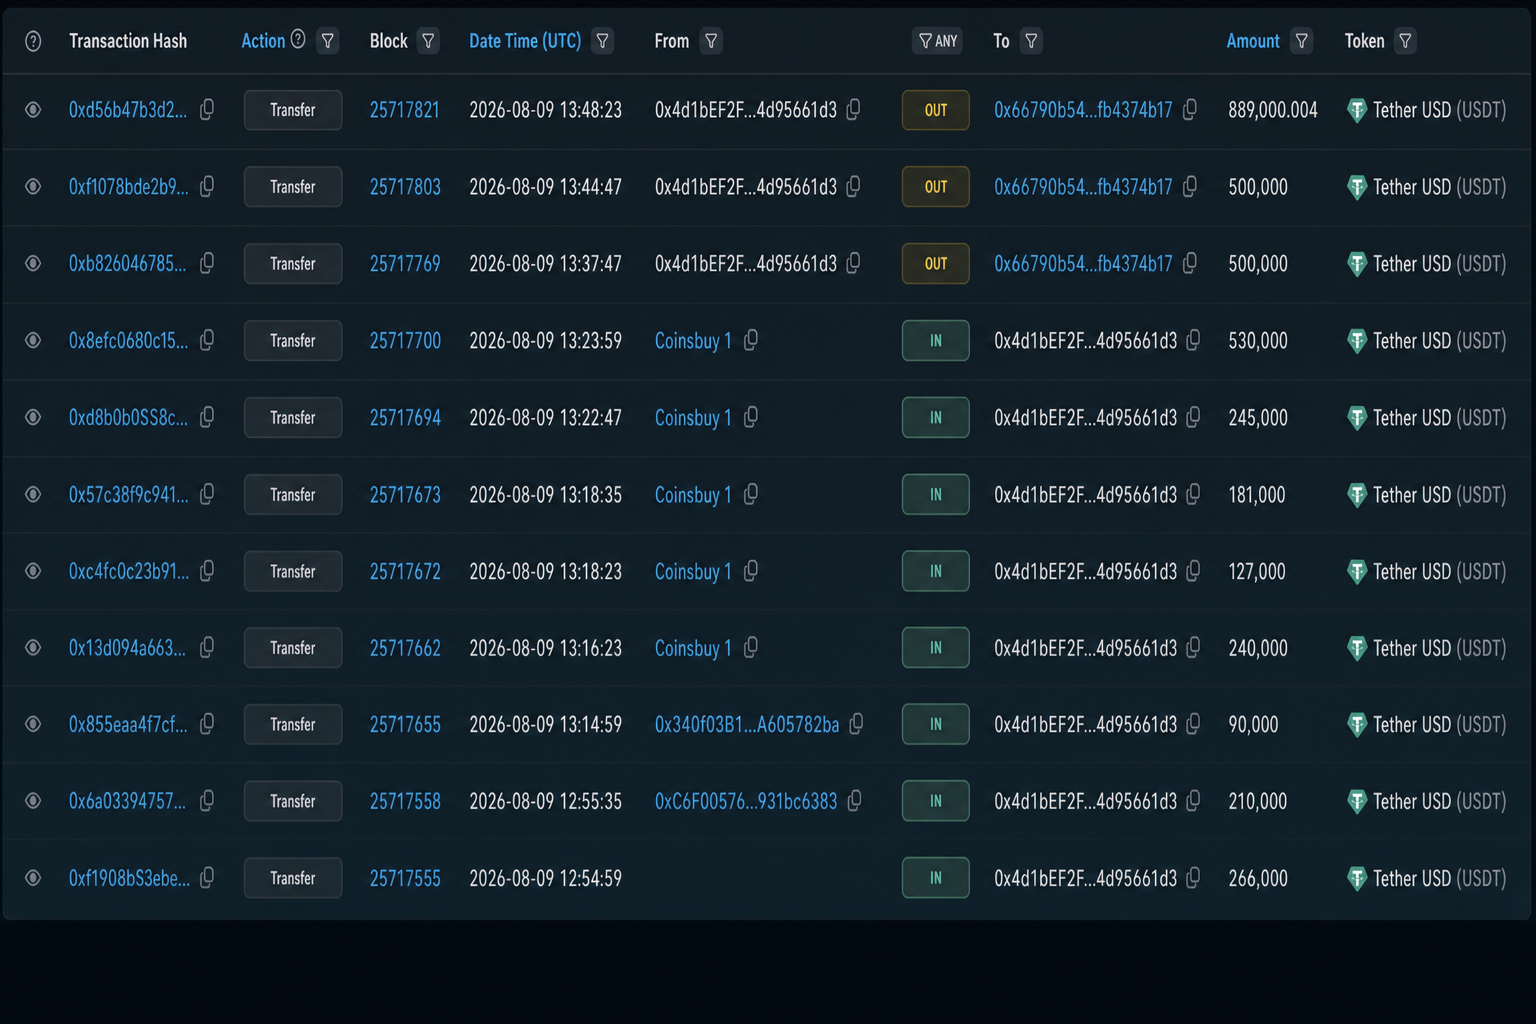Toggle the eye icon for transaction 0x6a03394757...
Screen dimensions: 1536x1024
pyautogui.click(x=33, y=801)
